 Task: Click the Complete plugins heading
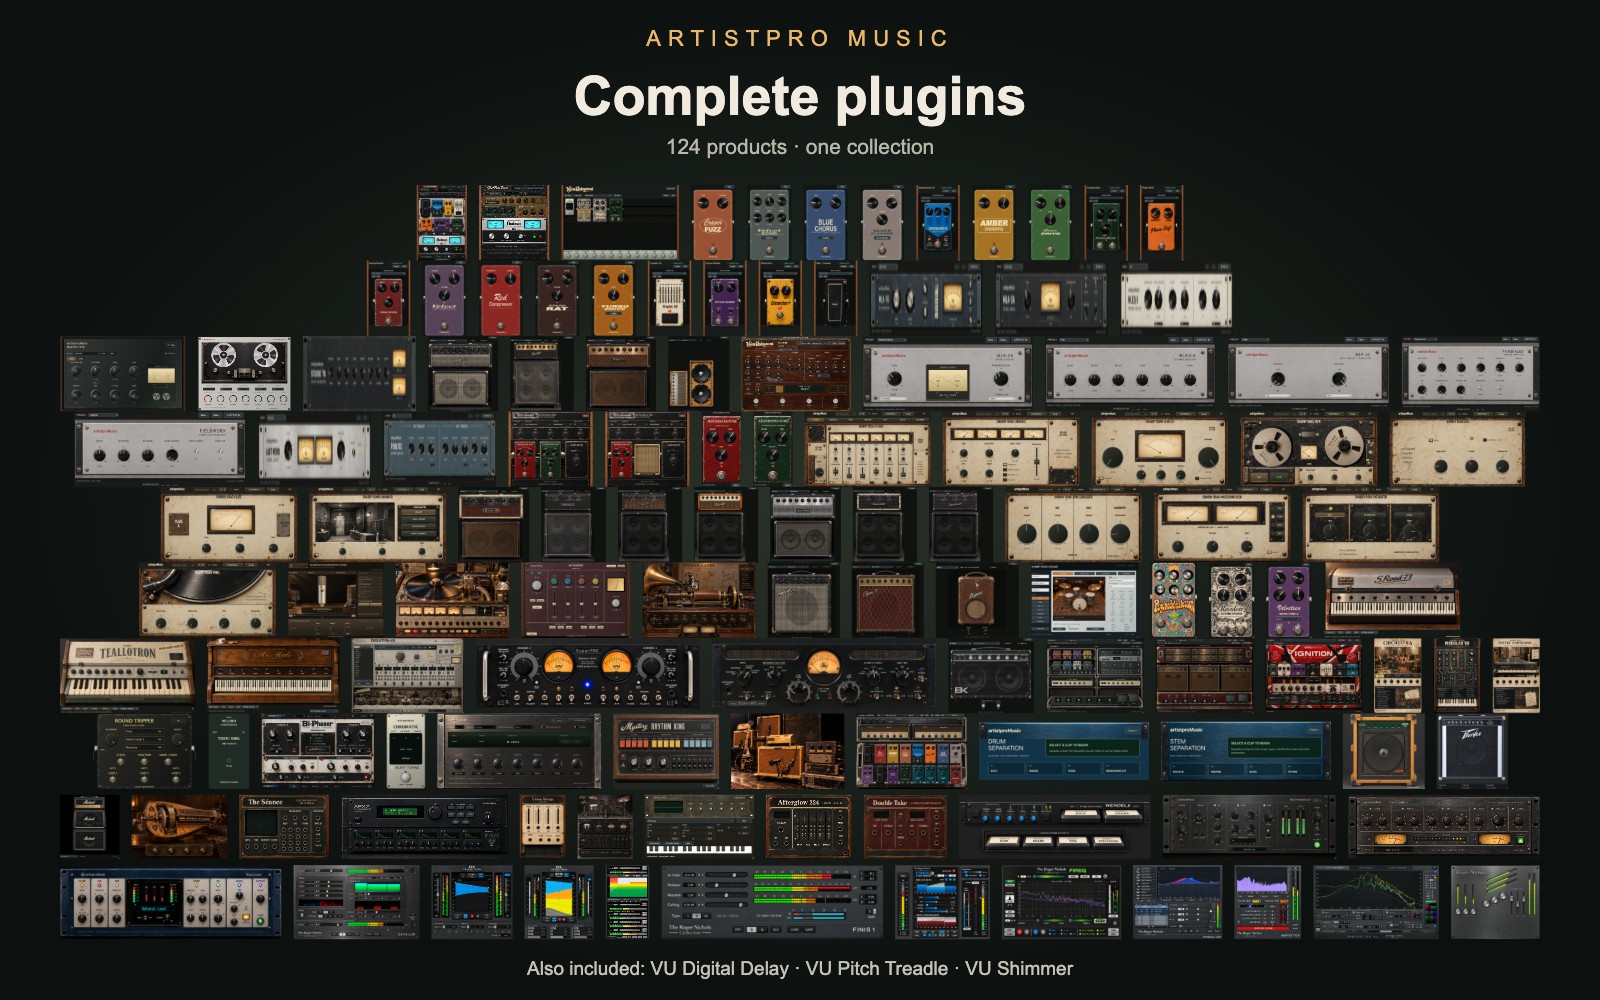(x=800, y=96)
